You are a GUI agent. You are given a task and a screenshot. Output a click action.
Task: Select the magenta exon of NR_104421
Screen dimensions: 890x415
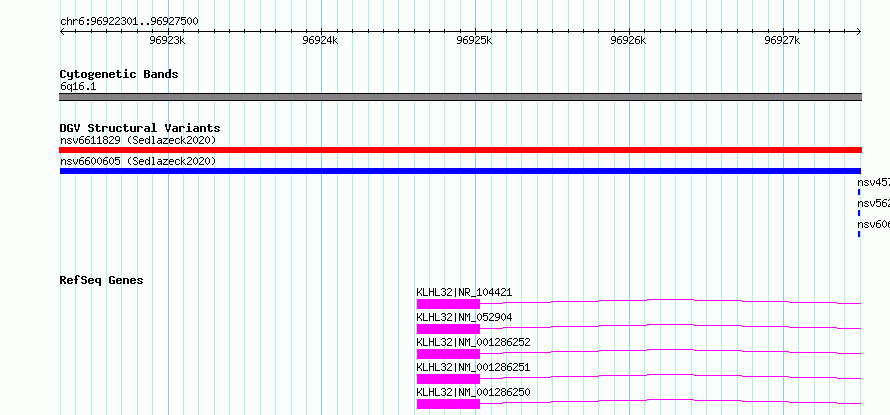tap(448, 304)
